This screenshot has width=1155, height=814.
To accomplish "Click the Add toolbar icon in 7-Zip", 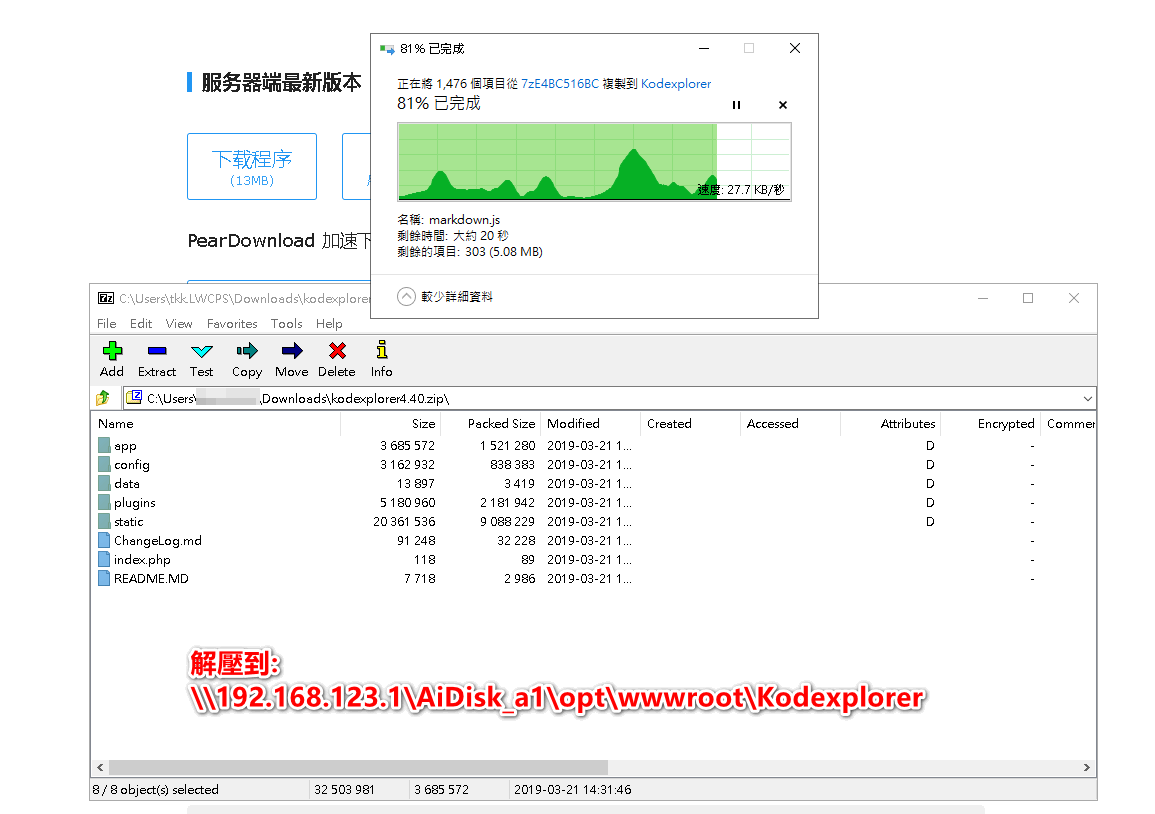I will click(x=112, y=350).
